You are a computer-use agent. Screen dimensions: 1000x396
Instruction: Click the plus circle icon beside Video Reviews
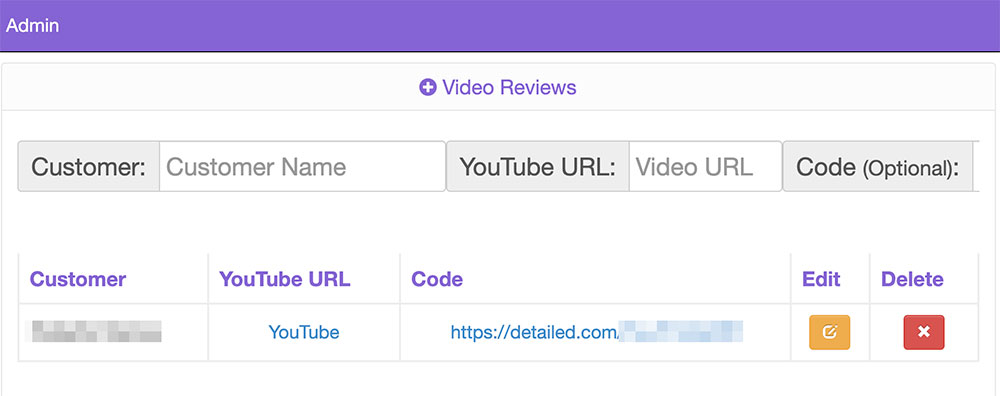(427, 87)
